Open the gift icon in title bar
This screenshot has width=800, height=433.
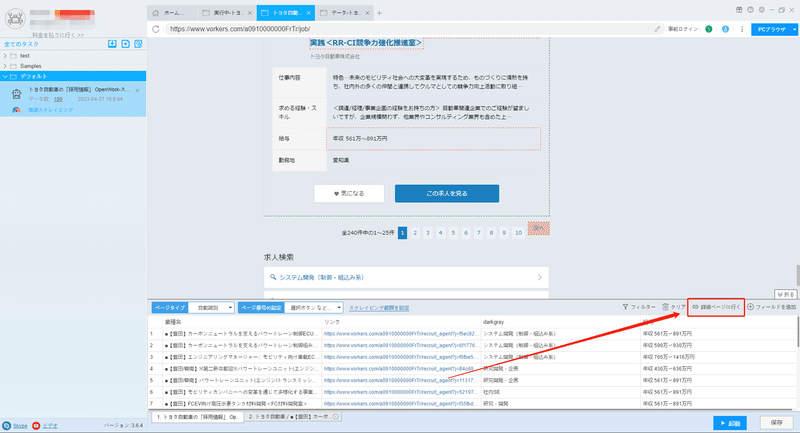point(739,10)
